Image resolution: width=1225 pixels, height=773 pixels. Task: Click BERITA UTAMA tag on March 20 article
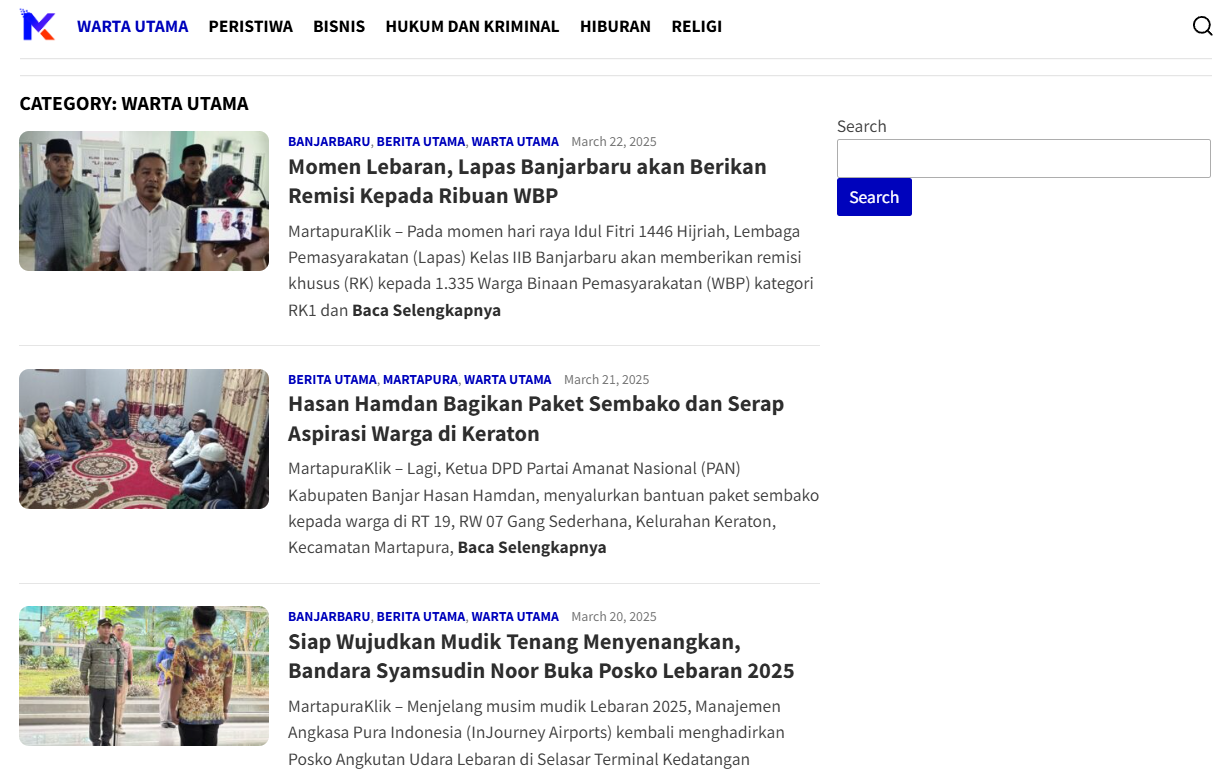coord(421,617)
